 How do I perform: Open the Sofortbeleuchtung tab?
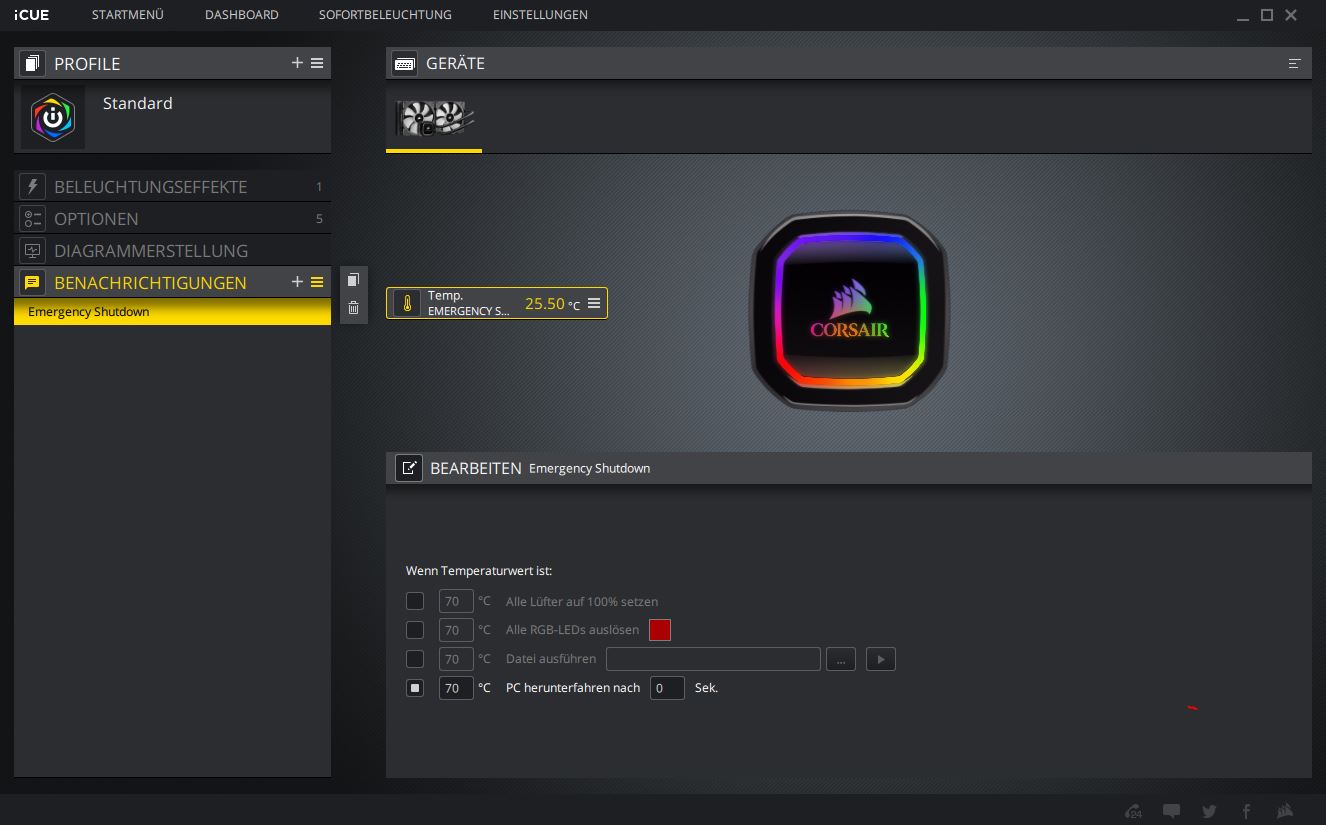(x=385, y=15)
